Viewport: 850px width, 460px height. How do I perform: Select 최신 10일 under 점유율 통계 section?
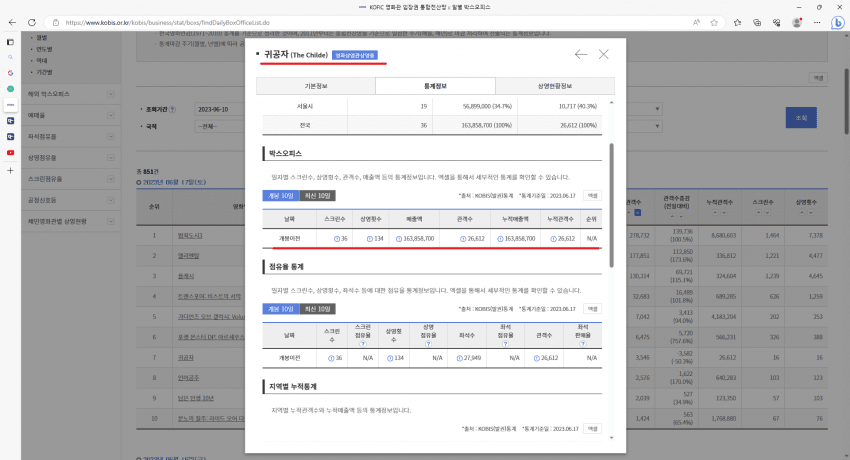point(317,309)
